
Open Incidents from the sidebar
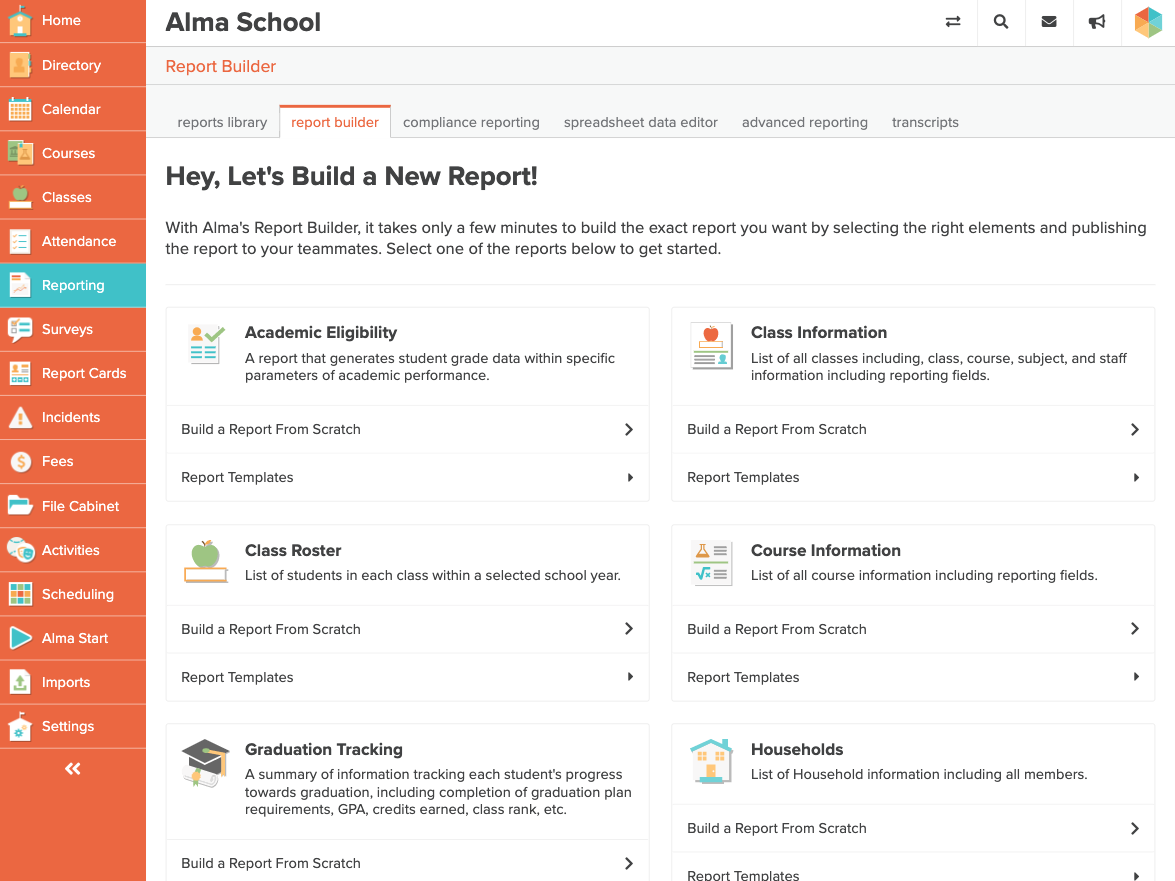[72, 417]
